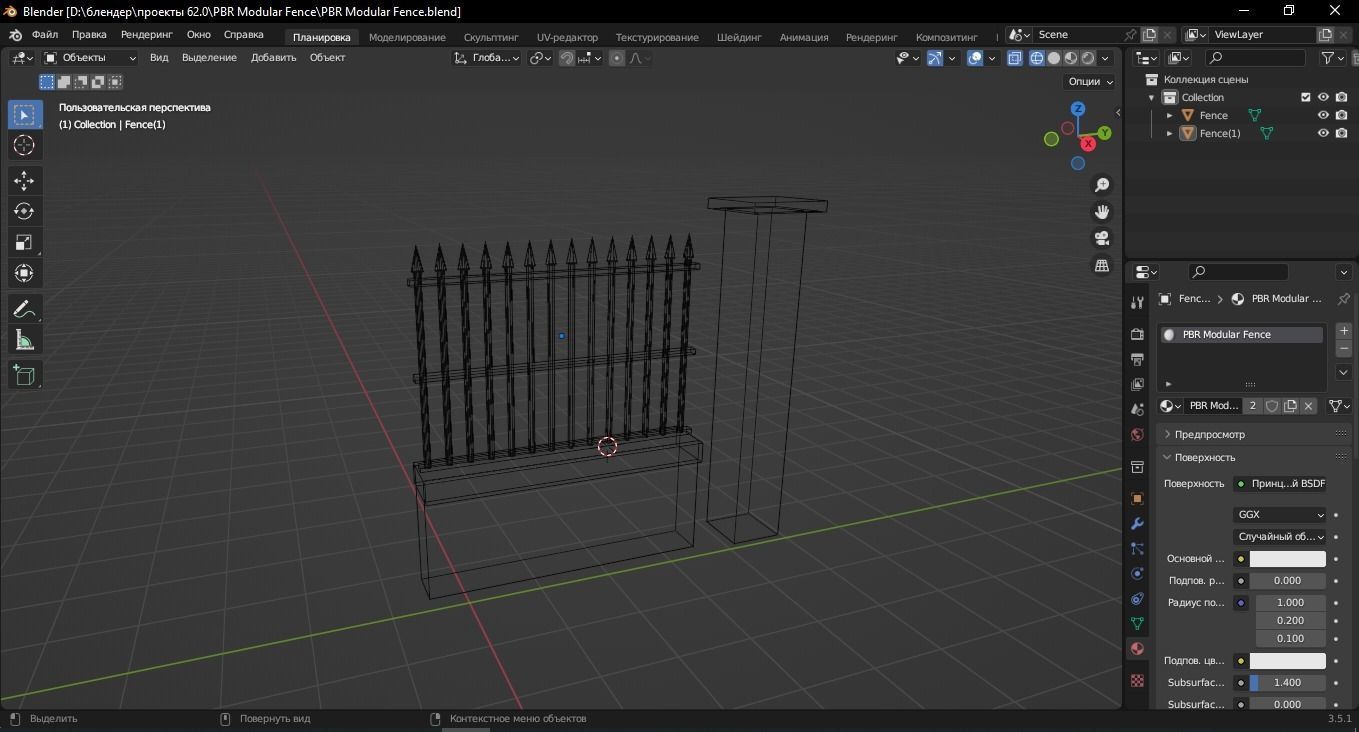Viewport: 1359px width, 732px height.
Task: Switch to Скульптинг workspace tab
Action: click(x=491, y=37)
